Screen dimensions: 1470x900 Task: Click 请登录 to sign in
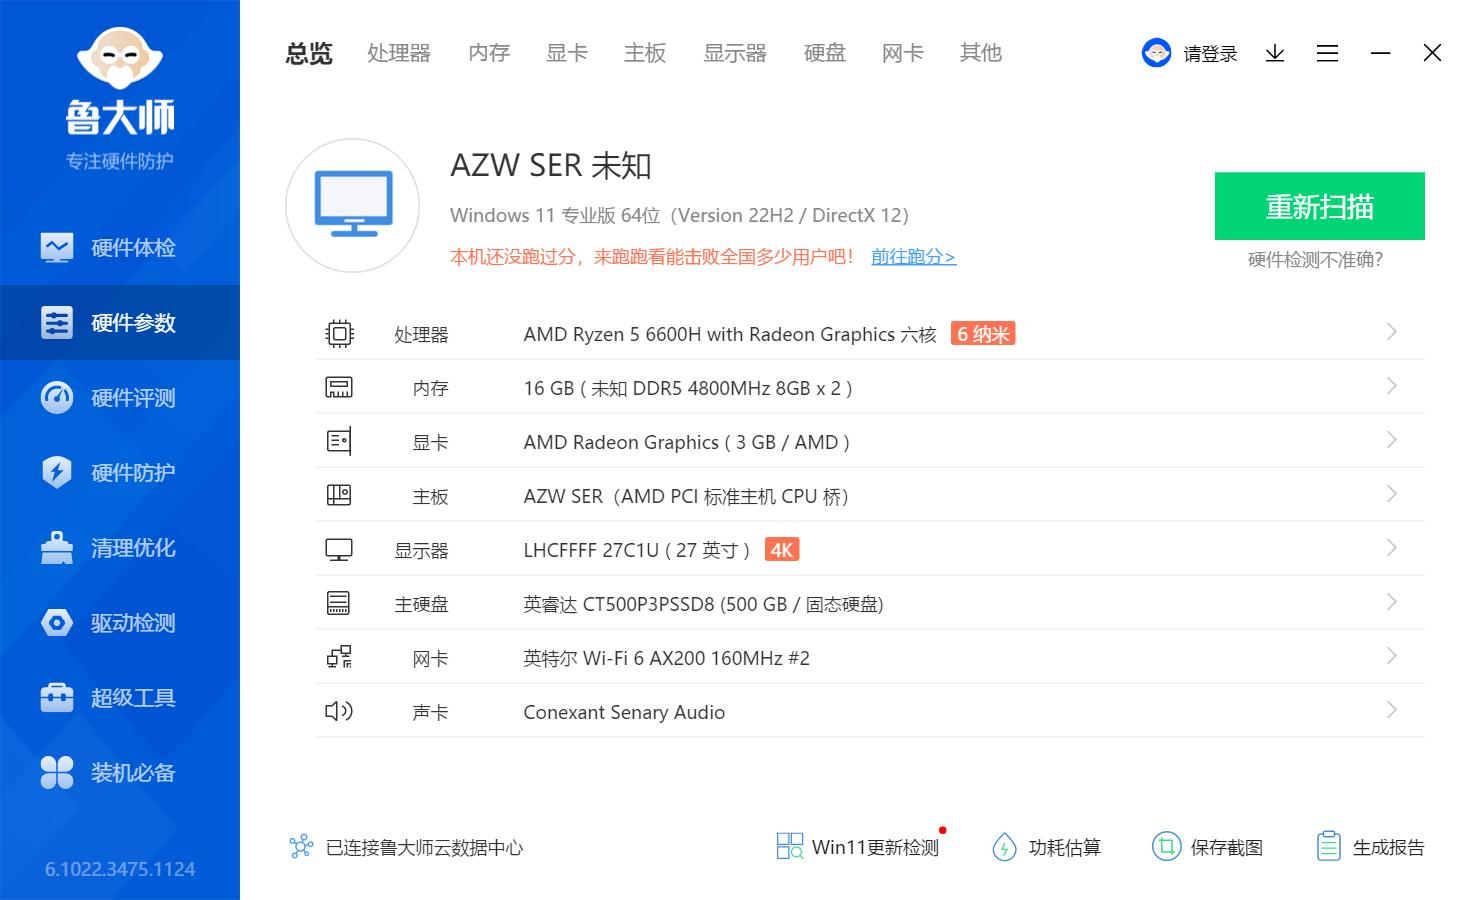[x=1206, y=53]
